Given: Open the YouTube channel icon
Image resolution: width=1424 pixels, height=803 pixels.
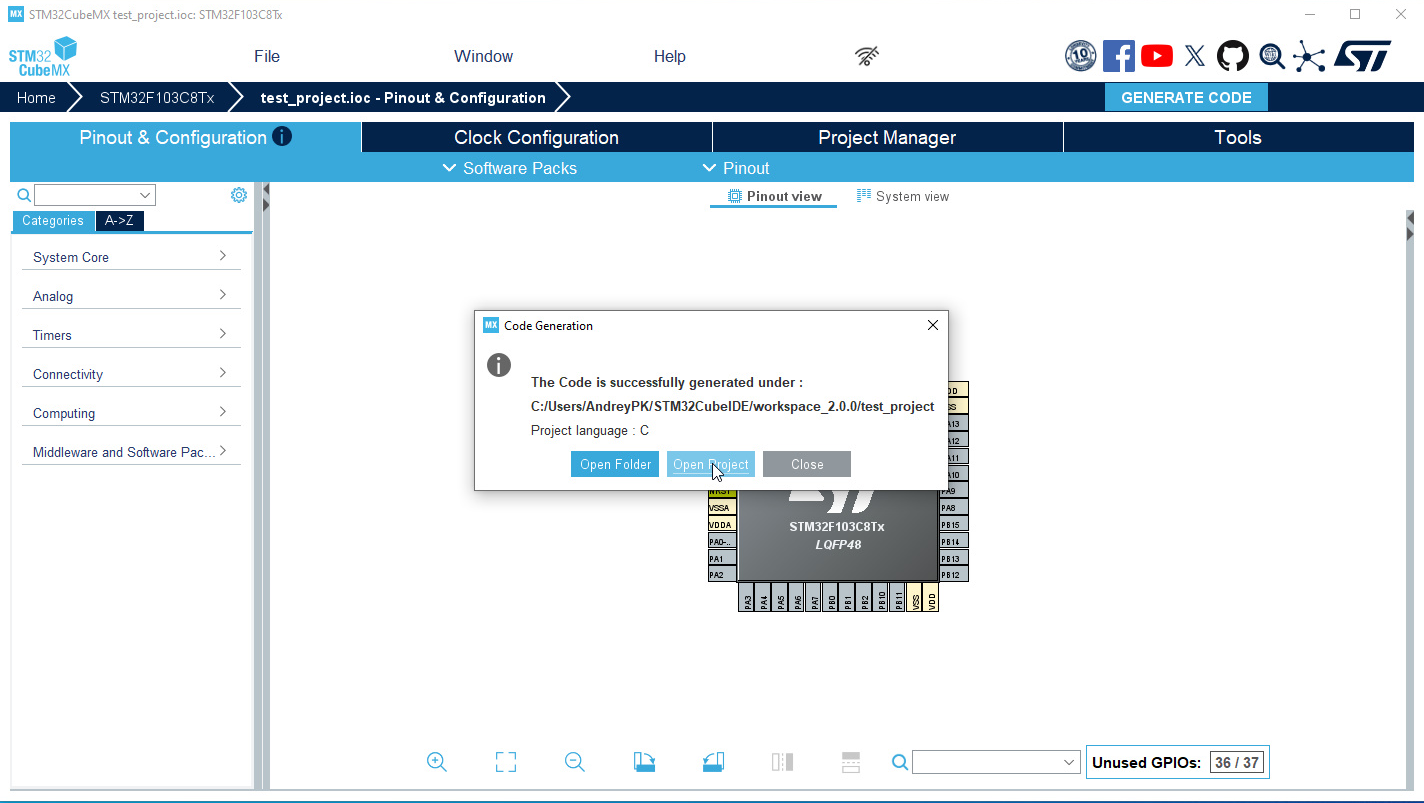Looking at the screenshot, I should point(1157,56).
